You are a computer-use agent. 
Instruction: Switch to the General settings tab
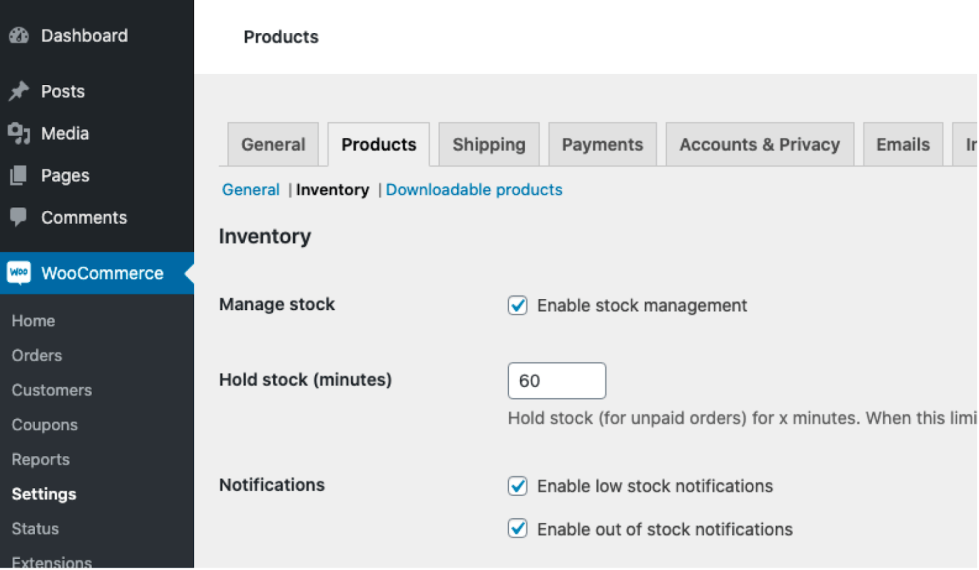pos(273,145)
